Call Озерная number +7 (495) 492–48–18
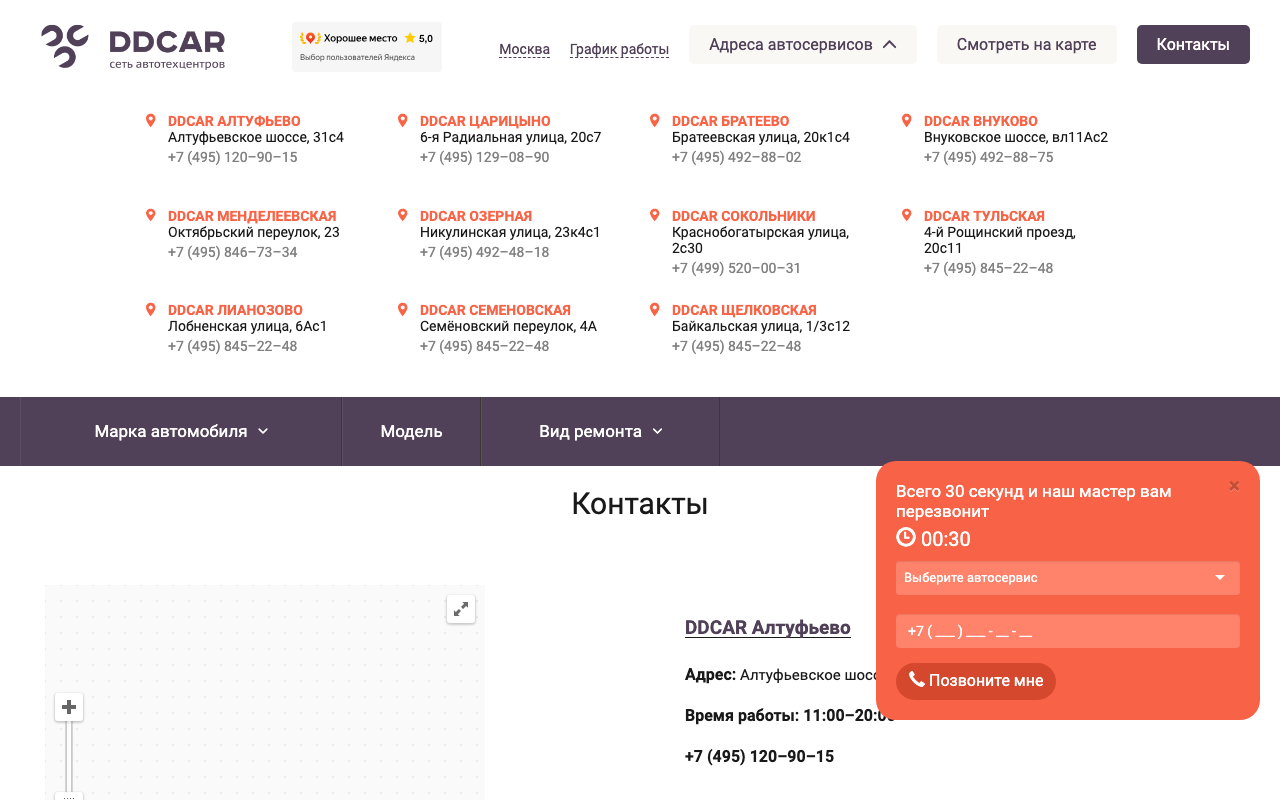This screenshot has height=800, width=1280. point(485,252)
